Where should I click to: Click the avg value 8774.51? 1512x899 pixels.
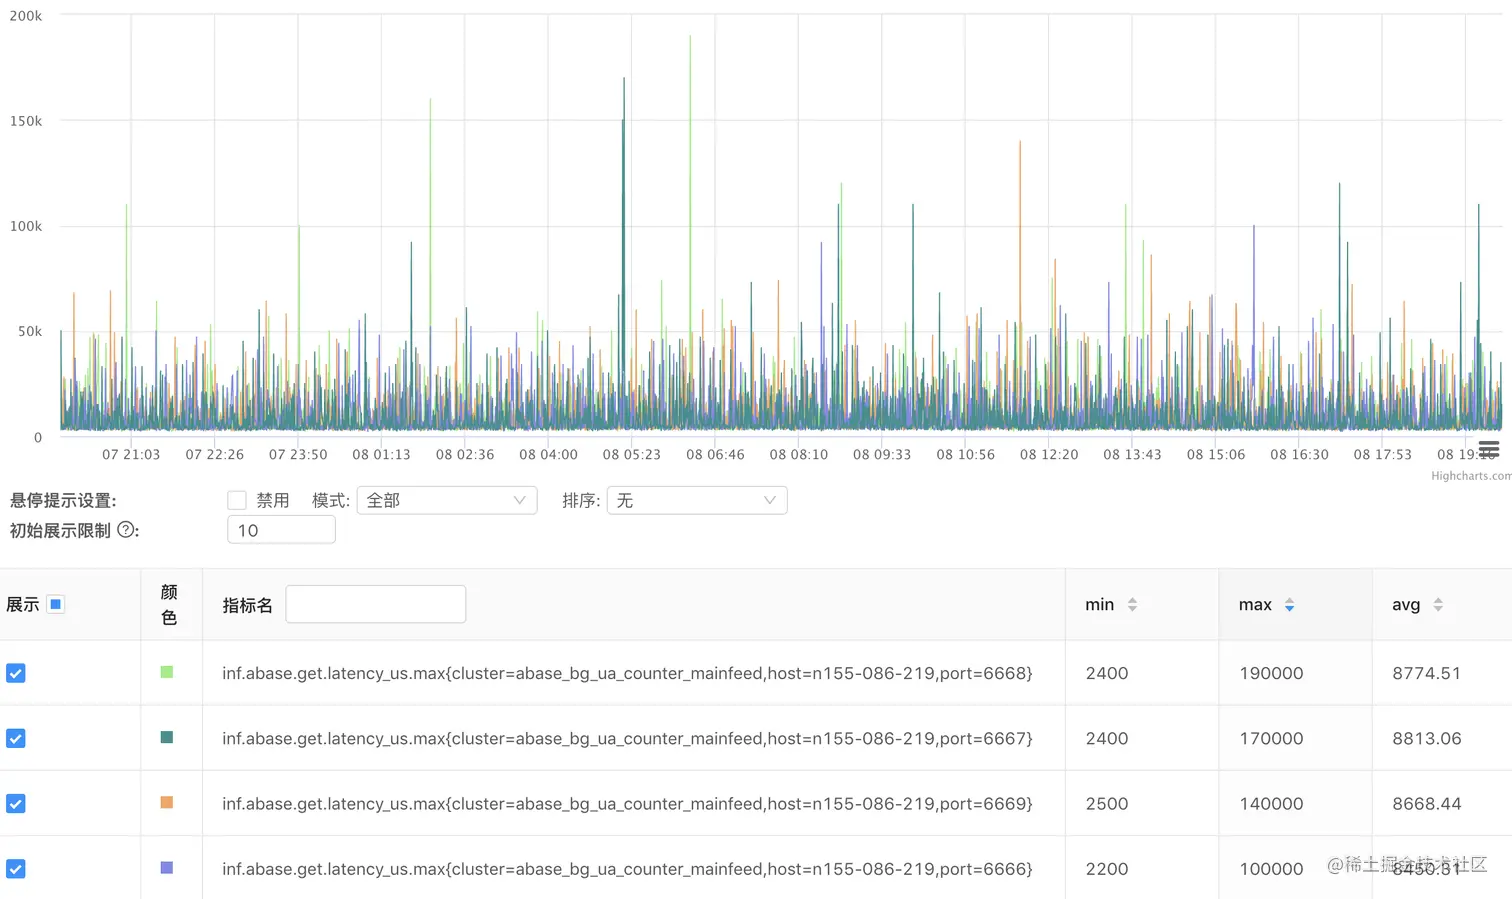click(x=1426, y=673)
